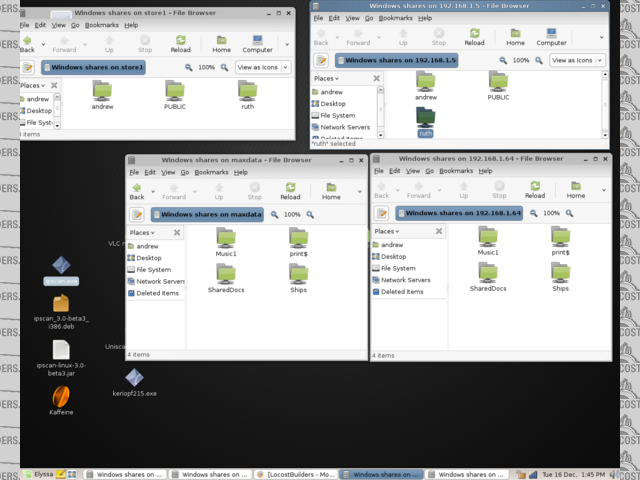Screen dimensions: 640x480
Task: Open the andrew folder in store1 window
Action: coord(102,93)
